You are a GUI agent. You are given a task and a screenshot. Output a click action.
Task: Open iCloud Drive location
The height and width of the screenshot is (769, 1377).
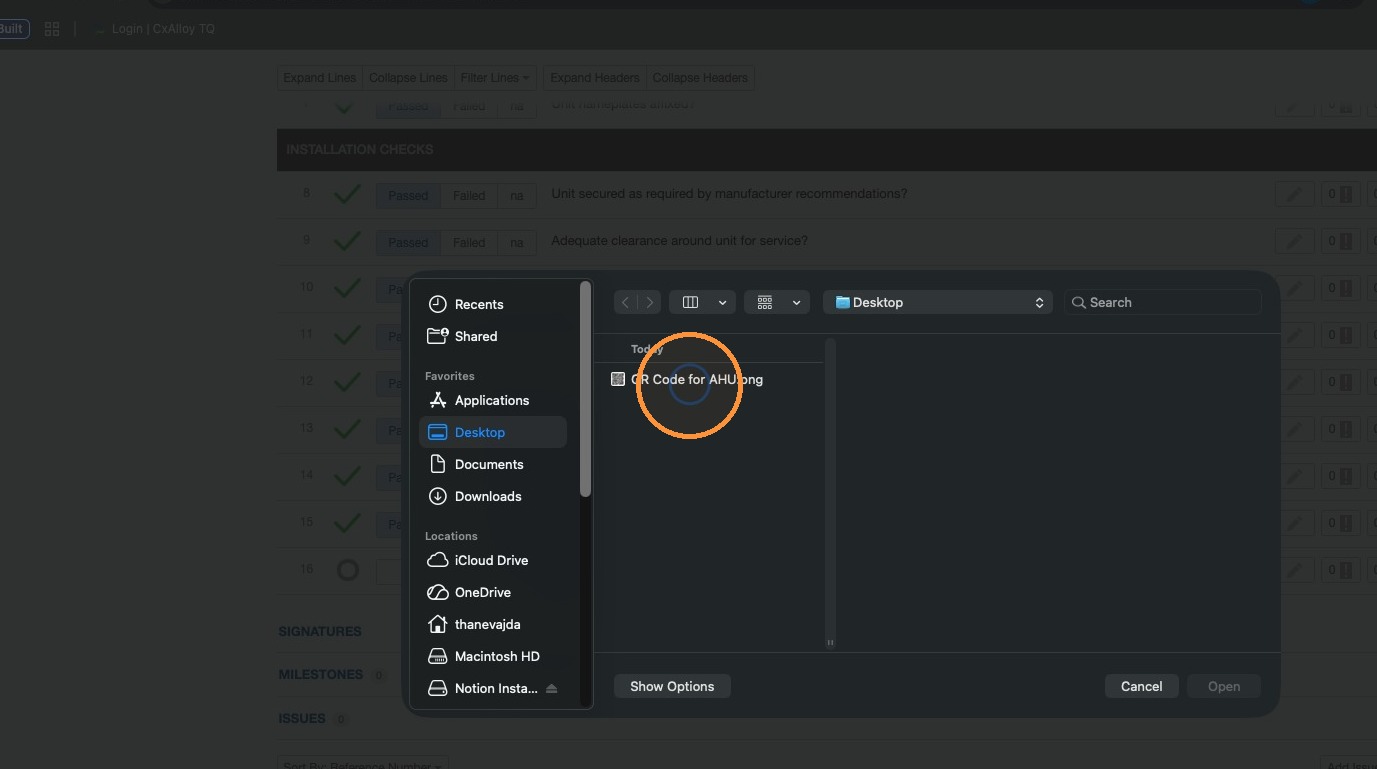coord(492,560)
